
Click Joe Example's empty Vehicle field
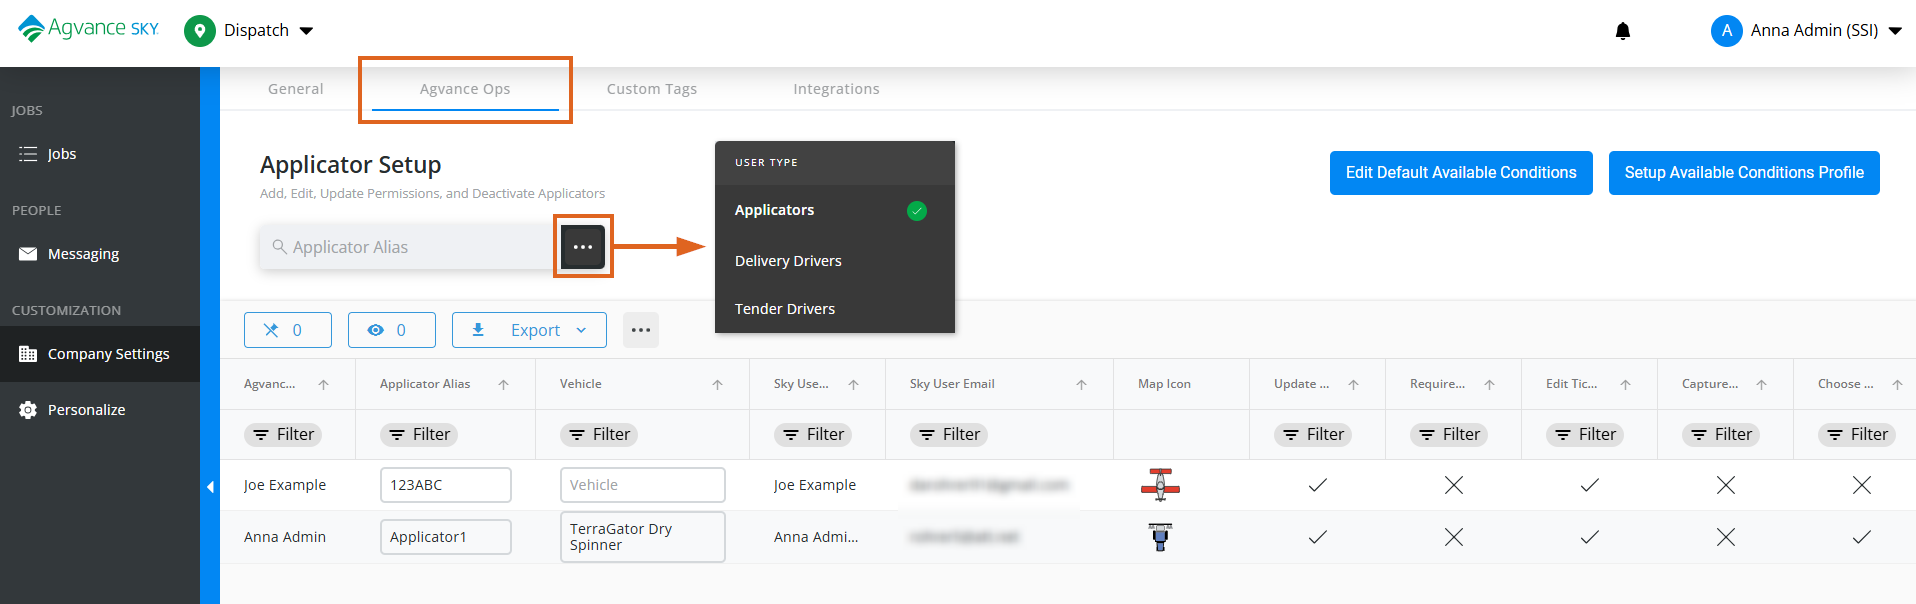coord(643,485)
